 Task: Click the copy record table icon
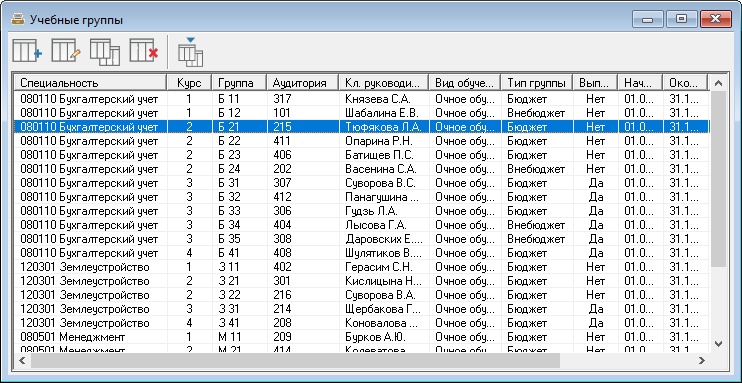point(105,52)
